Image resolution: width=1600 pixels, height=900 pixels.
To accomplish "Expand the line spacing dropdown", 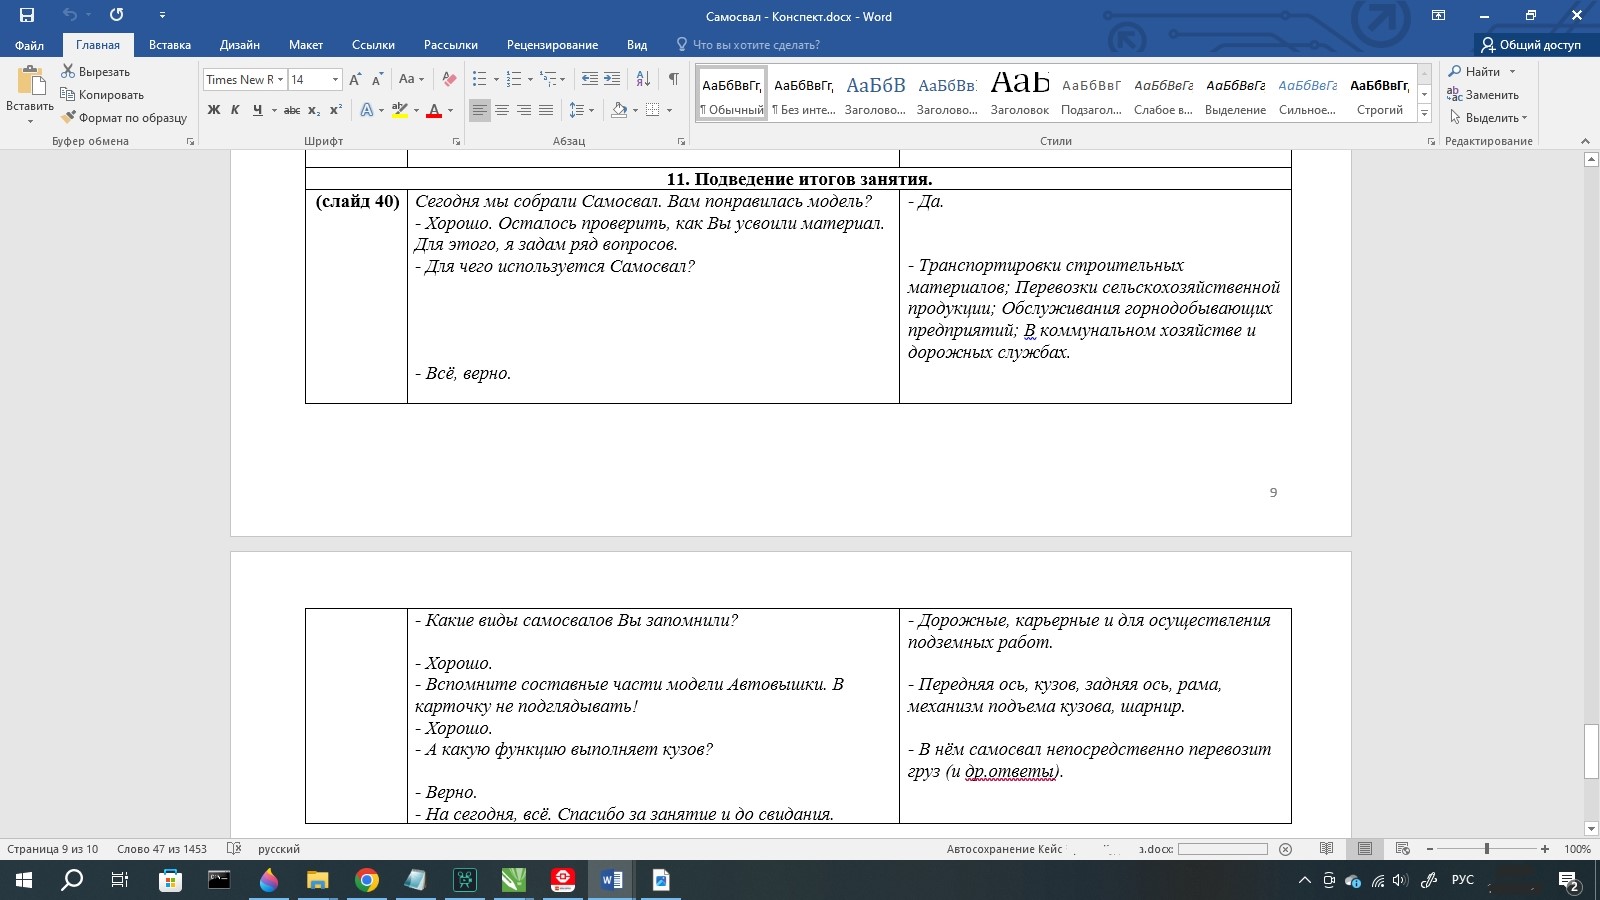I will [591, 110].
